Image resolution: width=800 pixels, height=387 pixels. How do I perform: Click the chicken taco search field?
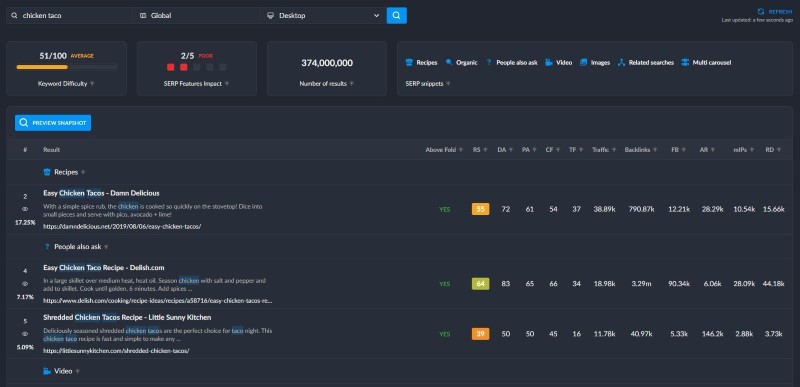[69, 15]
